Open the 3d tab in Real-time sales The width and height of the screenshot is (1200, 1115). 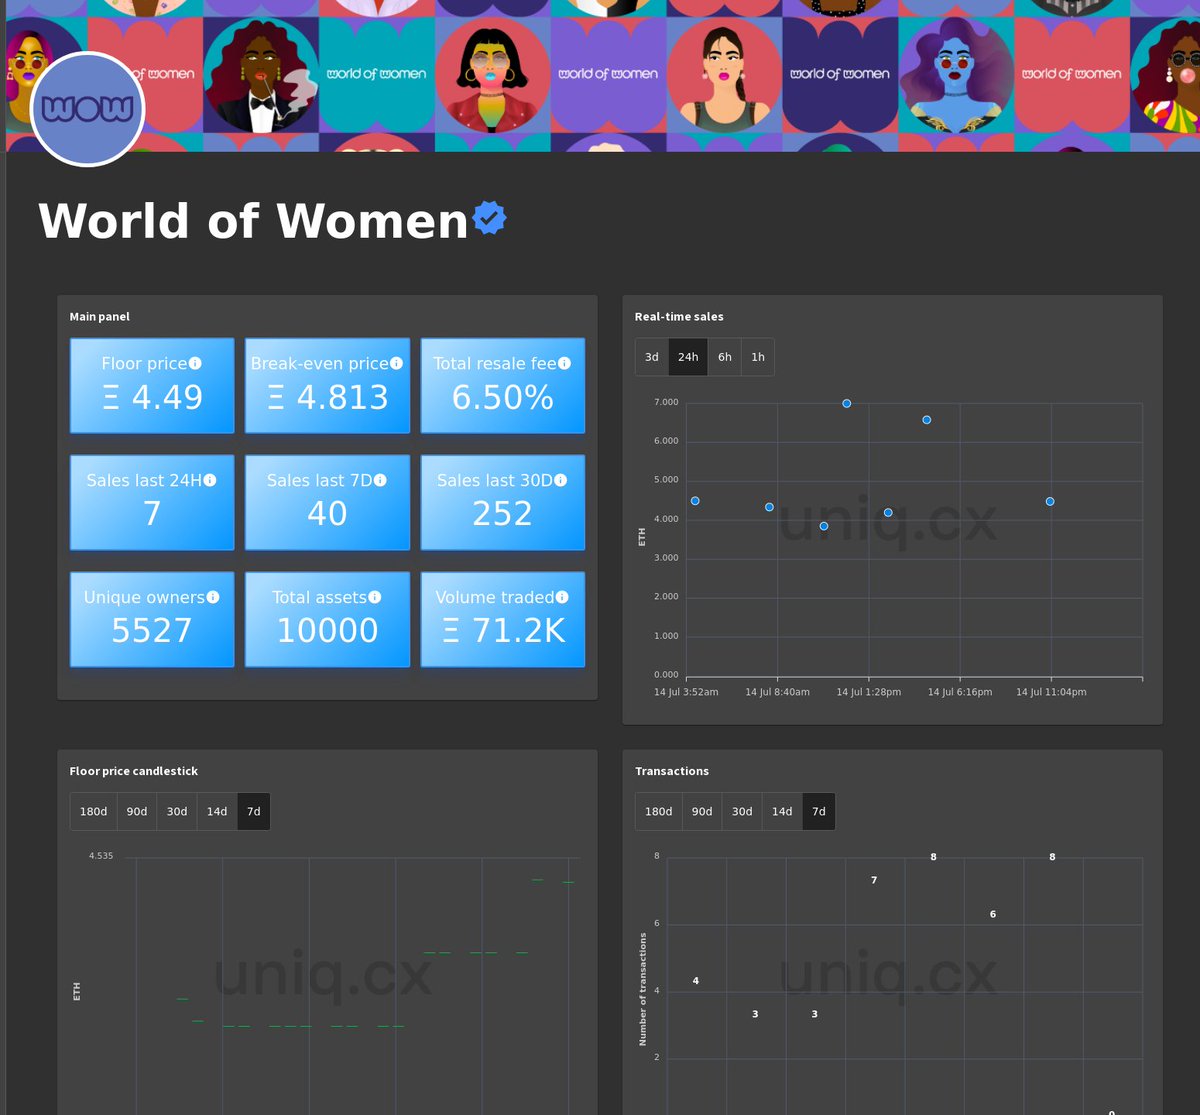[x=651, y=357]
